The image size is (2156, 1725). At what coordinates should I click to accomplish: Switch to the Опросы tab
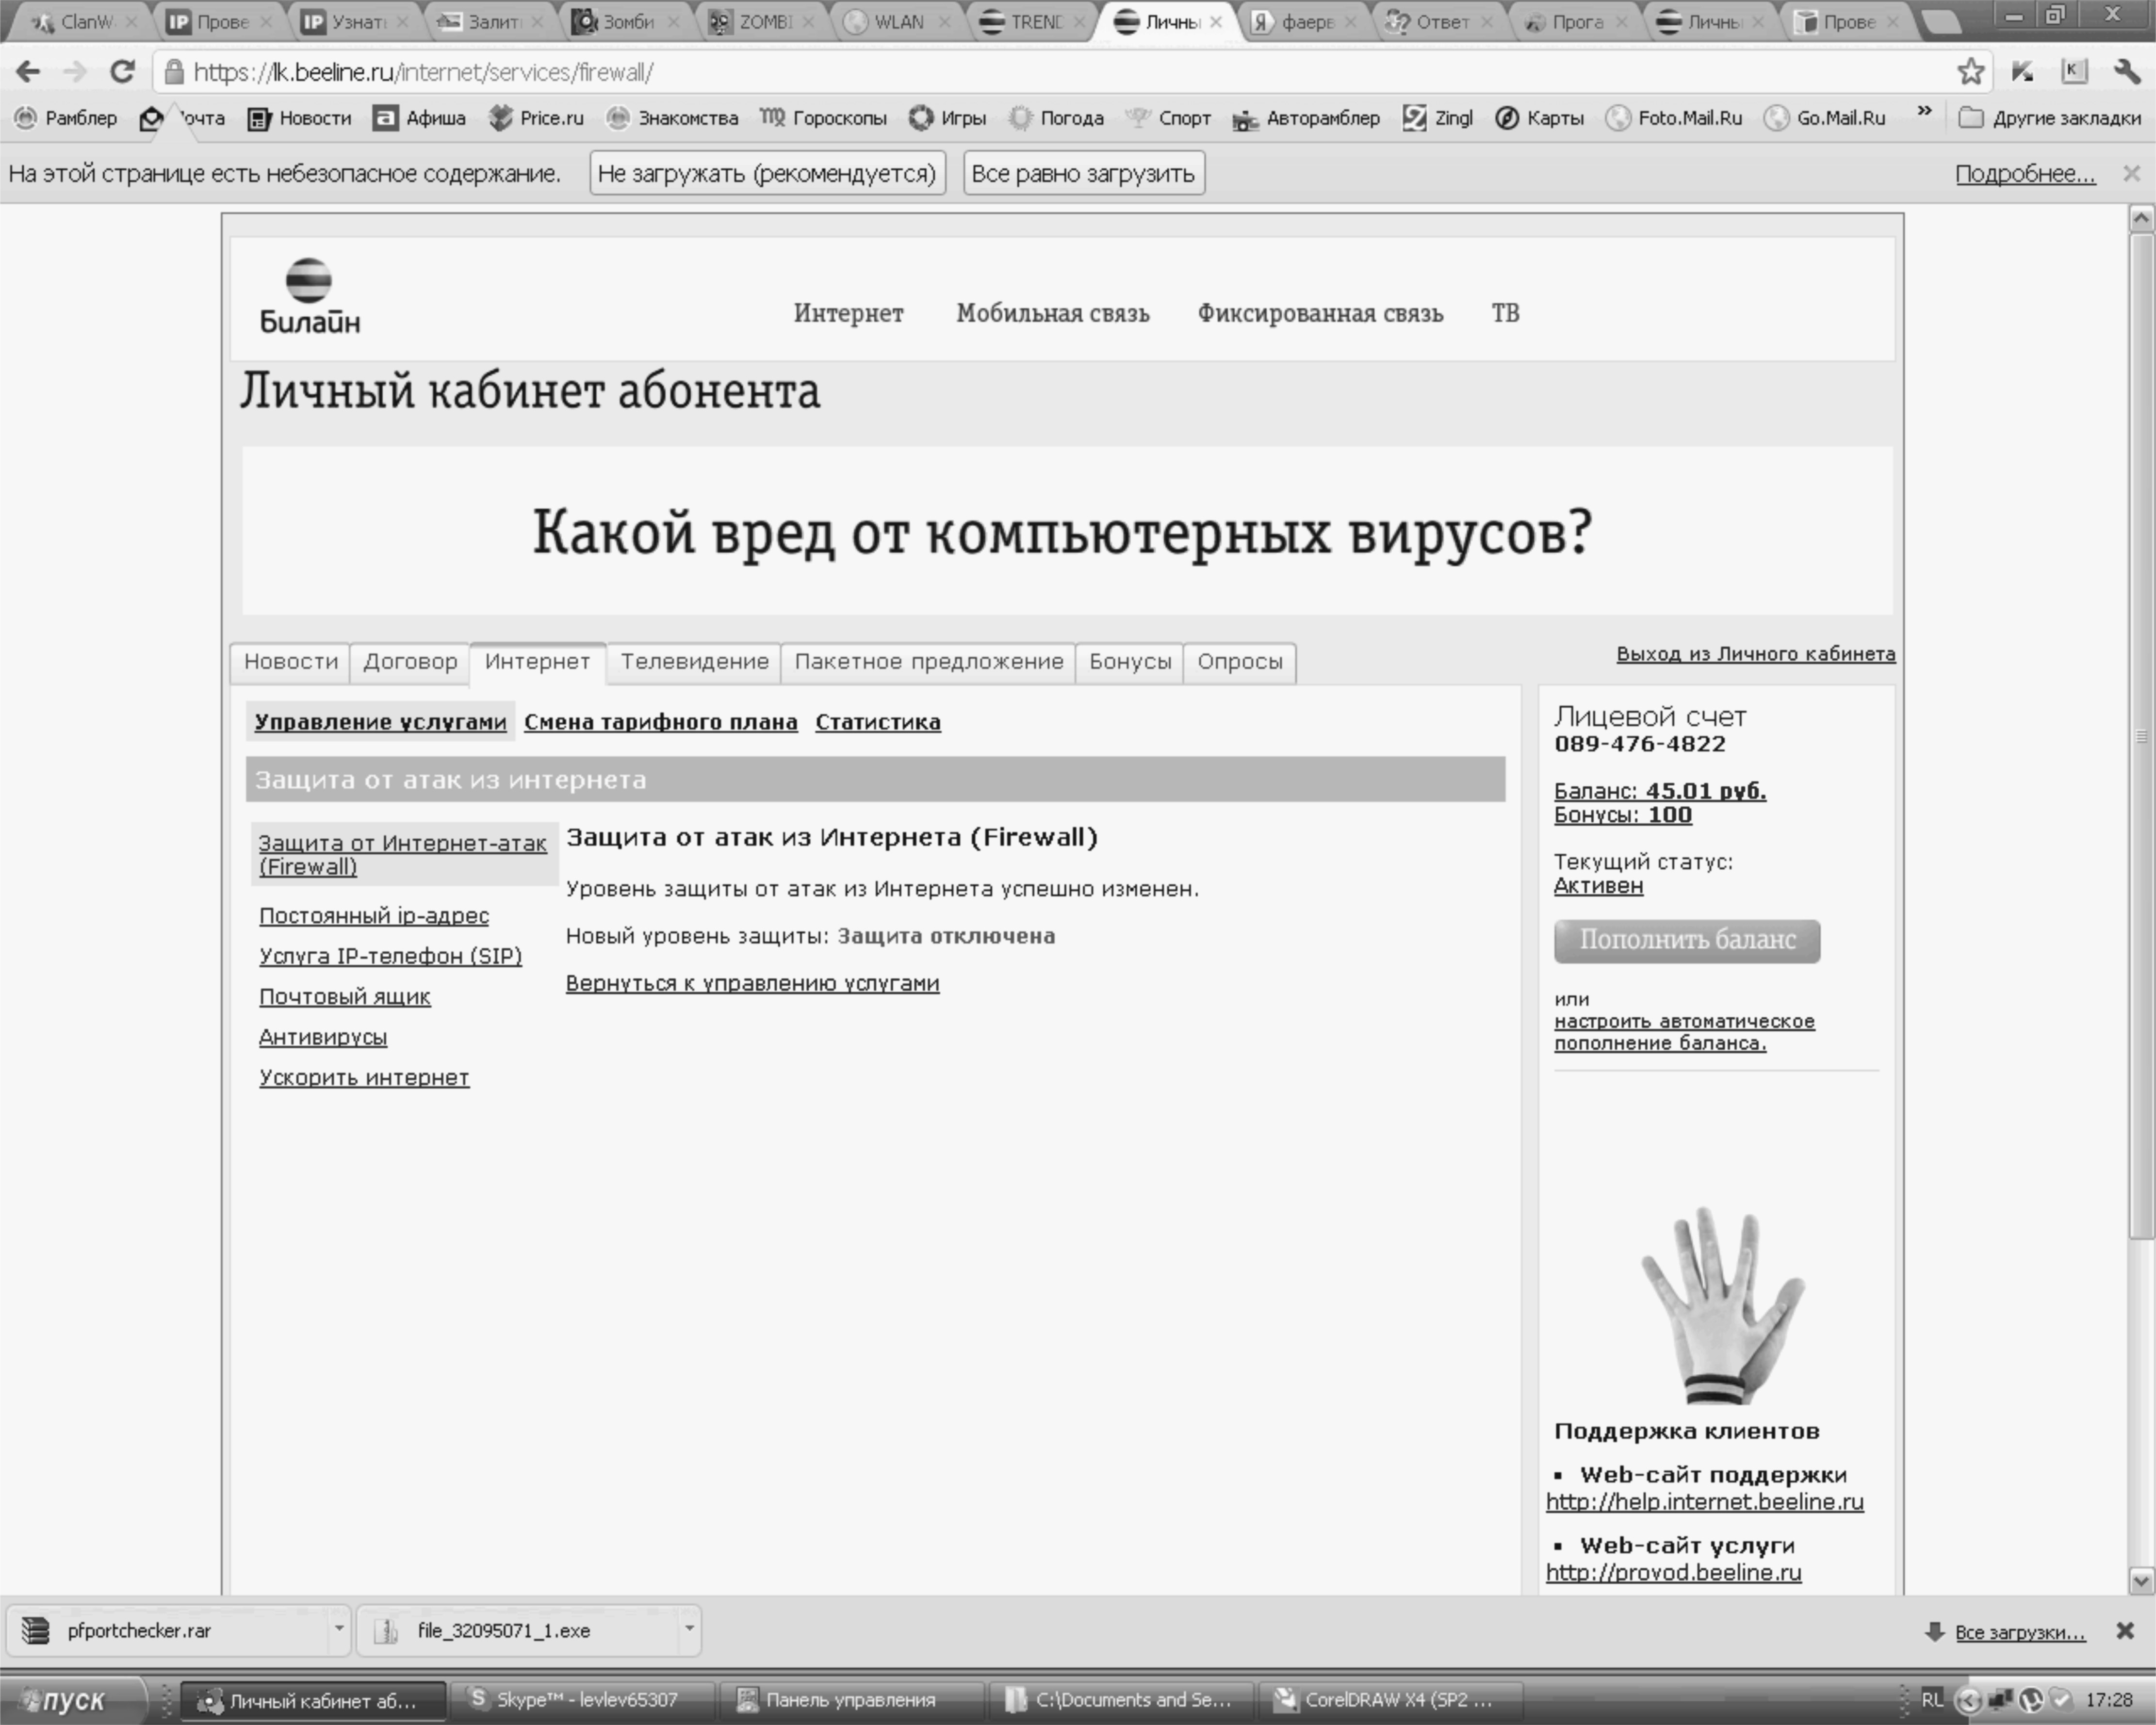1240,662
